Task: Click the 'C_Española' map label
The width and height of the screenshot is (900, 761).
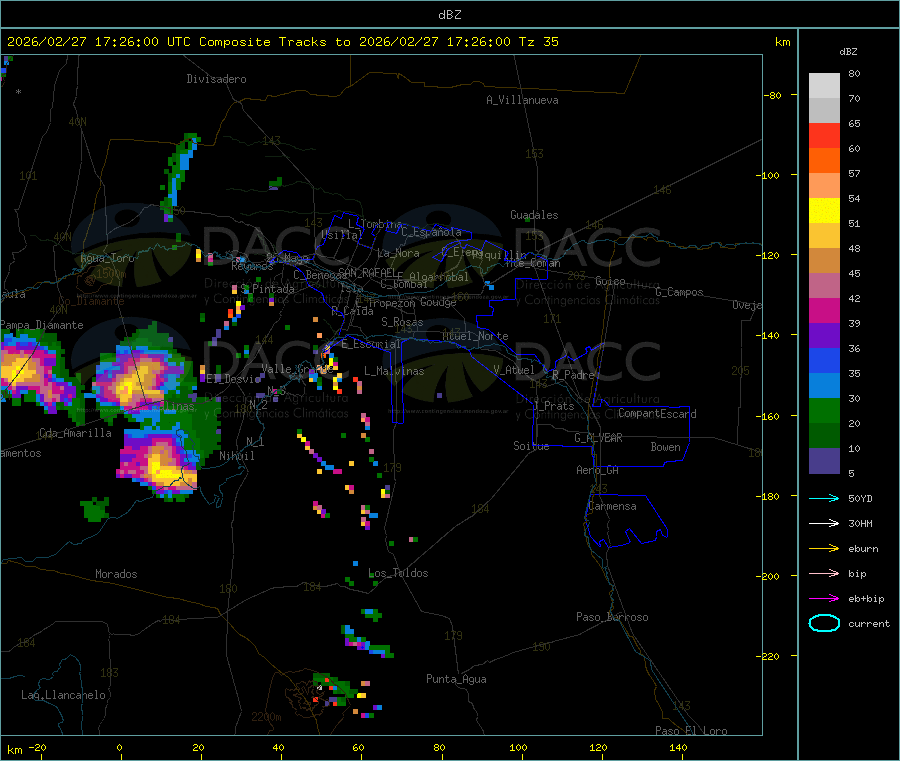Action: [x=431, y=232]
